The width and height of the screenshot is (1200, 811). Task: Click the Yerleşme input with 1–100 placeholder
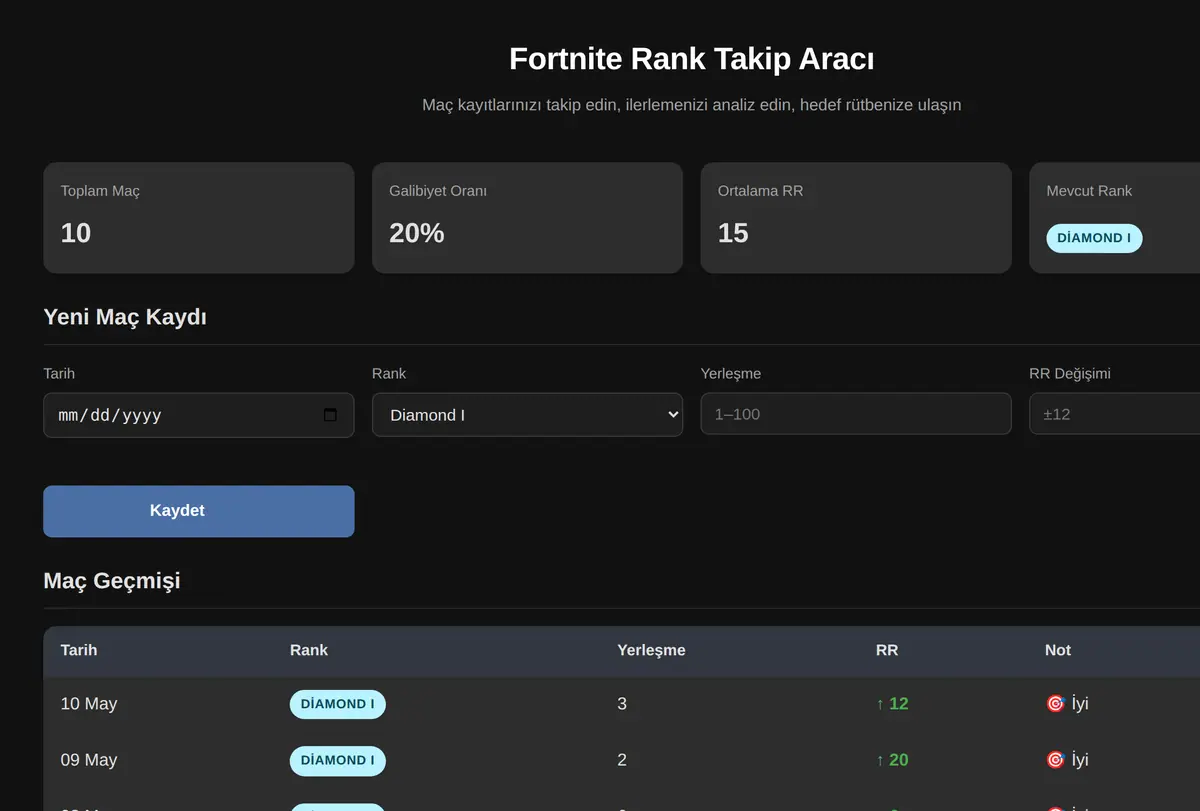click(x=856, y=414)
